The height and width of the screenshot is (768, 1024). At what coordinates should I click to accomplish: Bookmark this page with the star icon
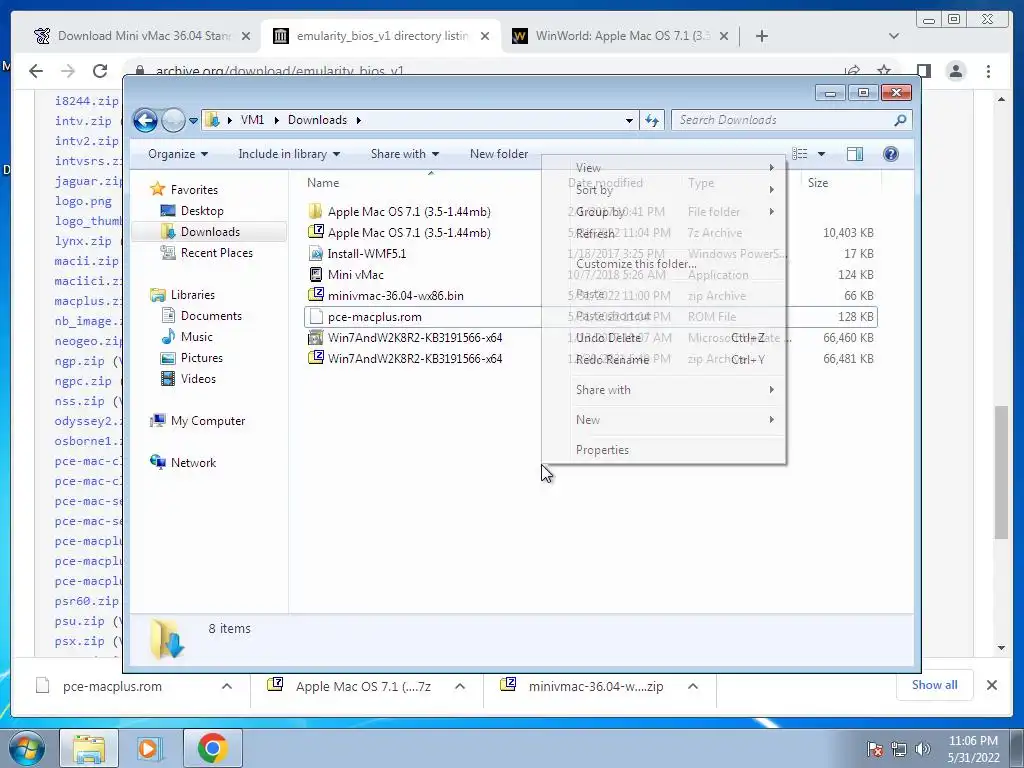[884, 70]
